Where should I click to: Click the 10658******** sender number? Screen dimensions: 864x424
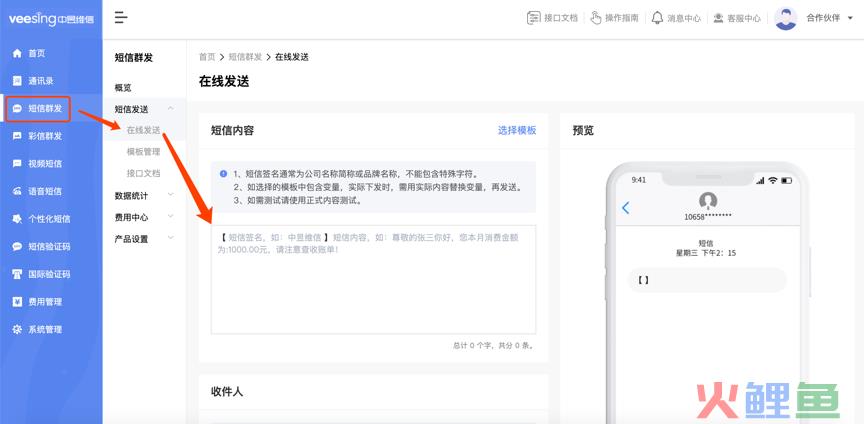click(708, 217)
